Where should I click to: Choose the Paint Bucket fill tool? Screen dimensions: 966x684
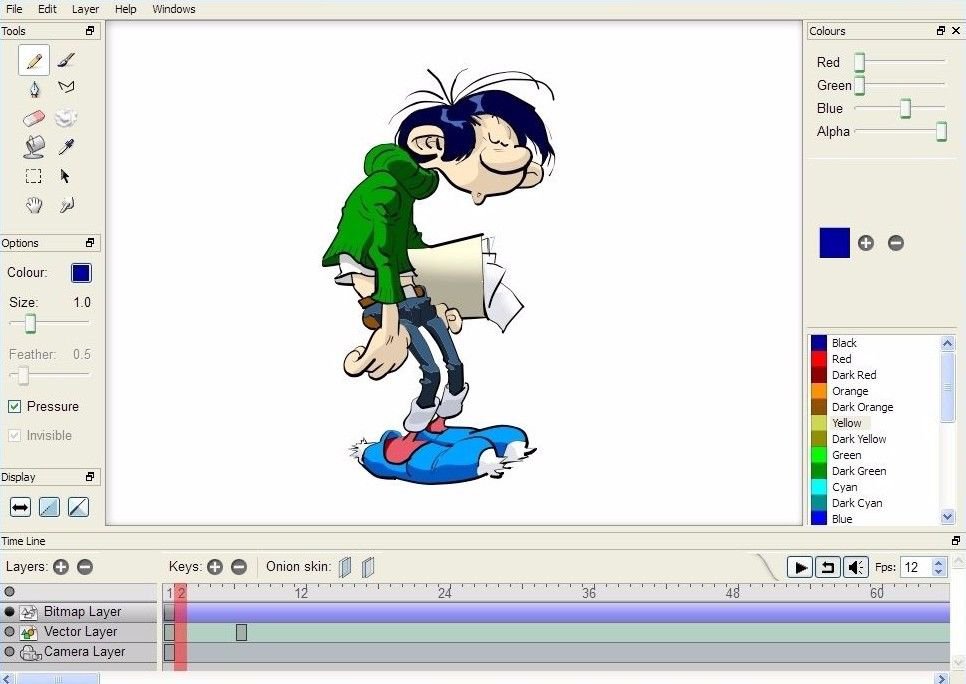tap(33, 146)
